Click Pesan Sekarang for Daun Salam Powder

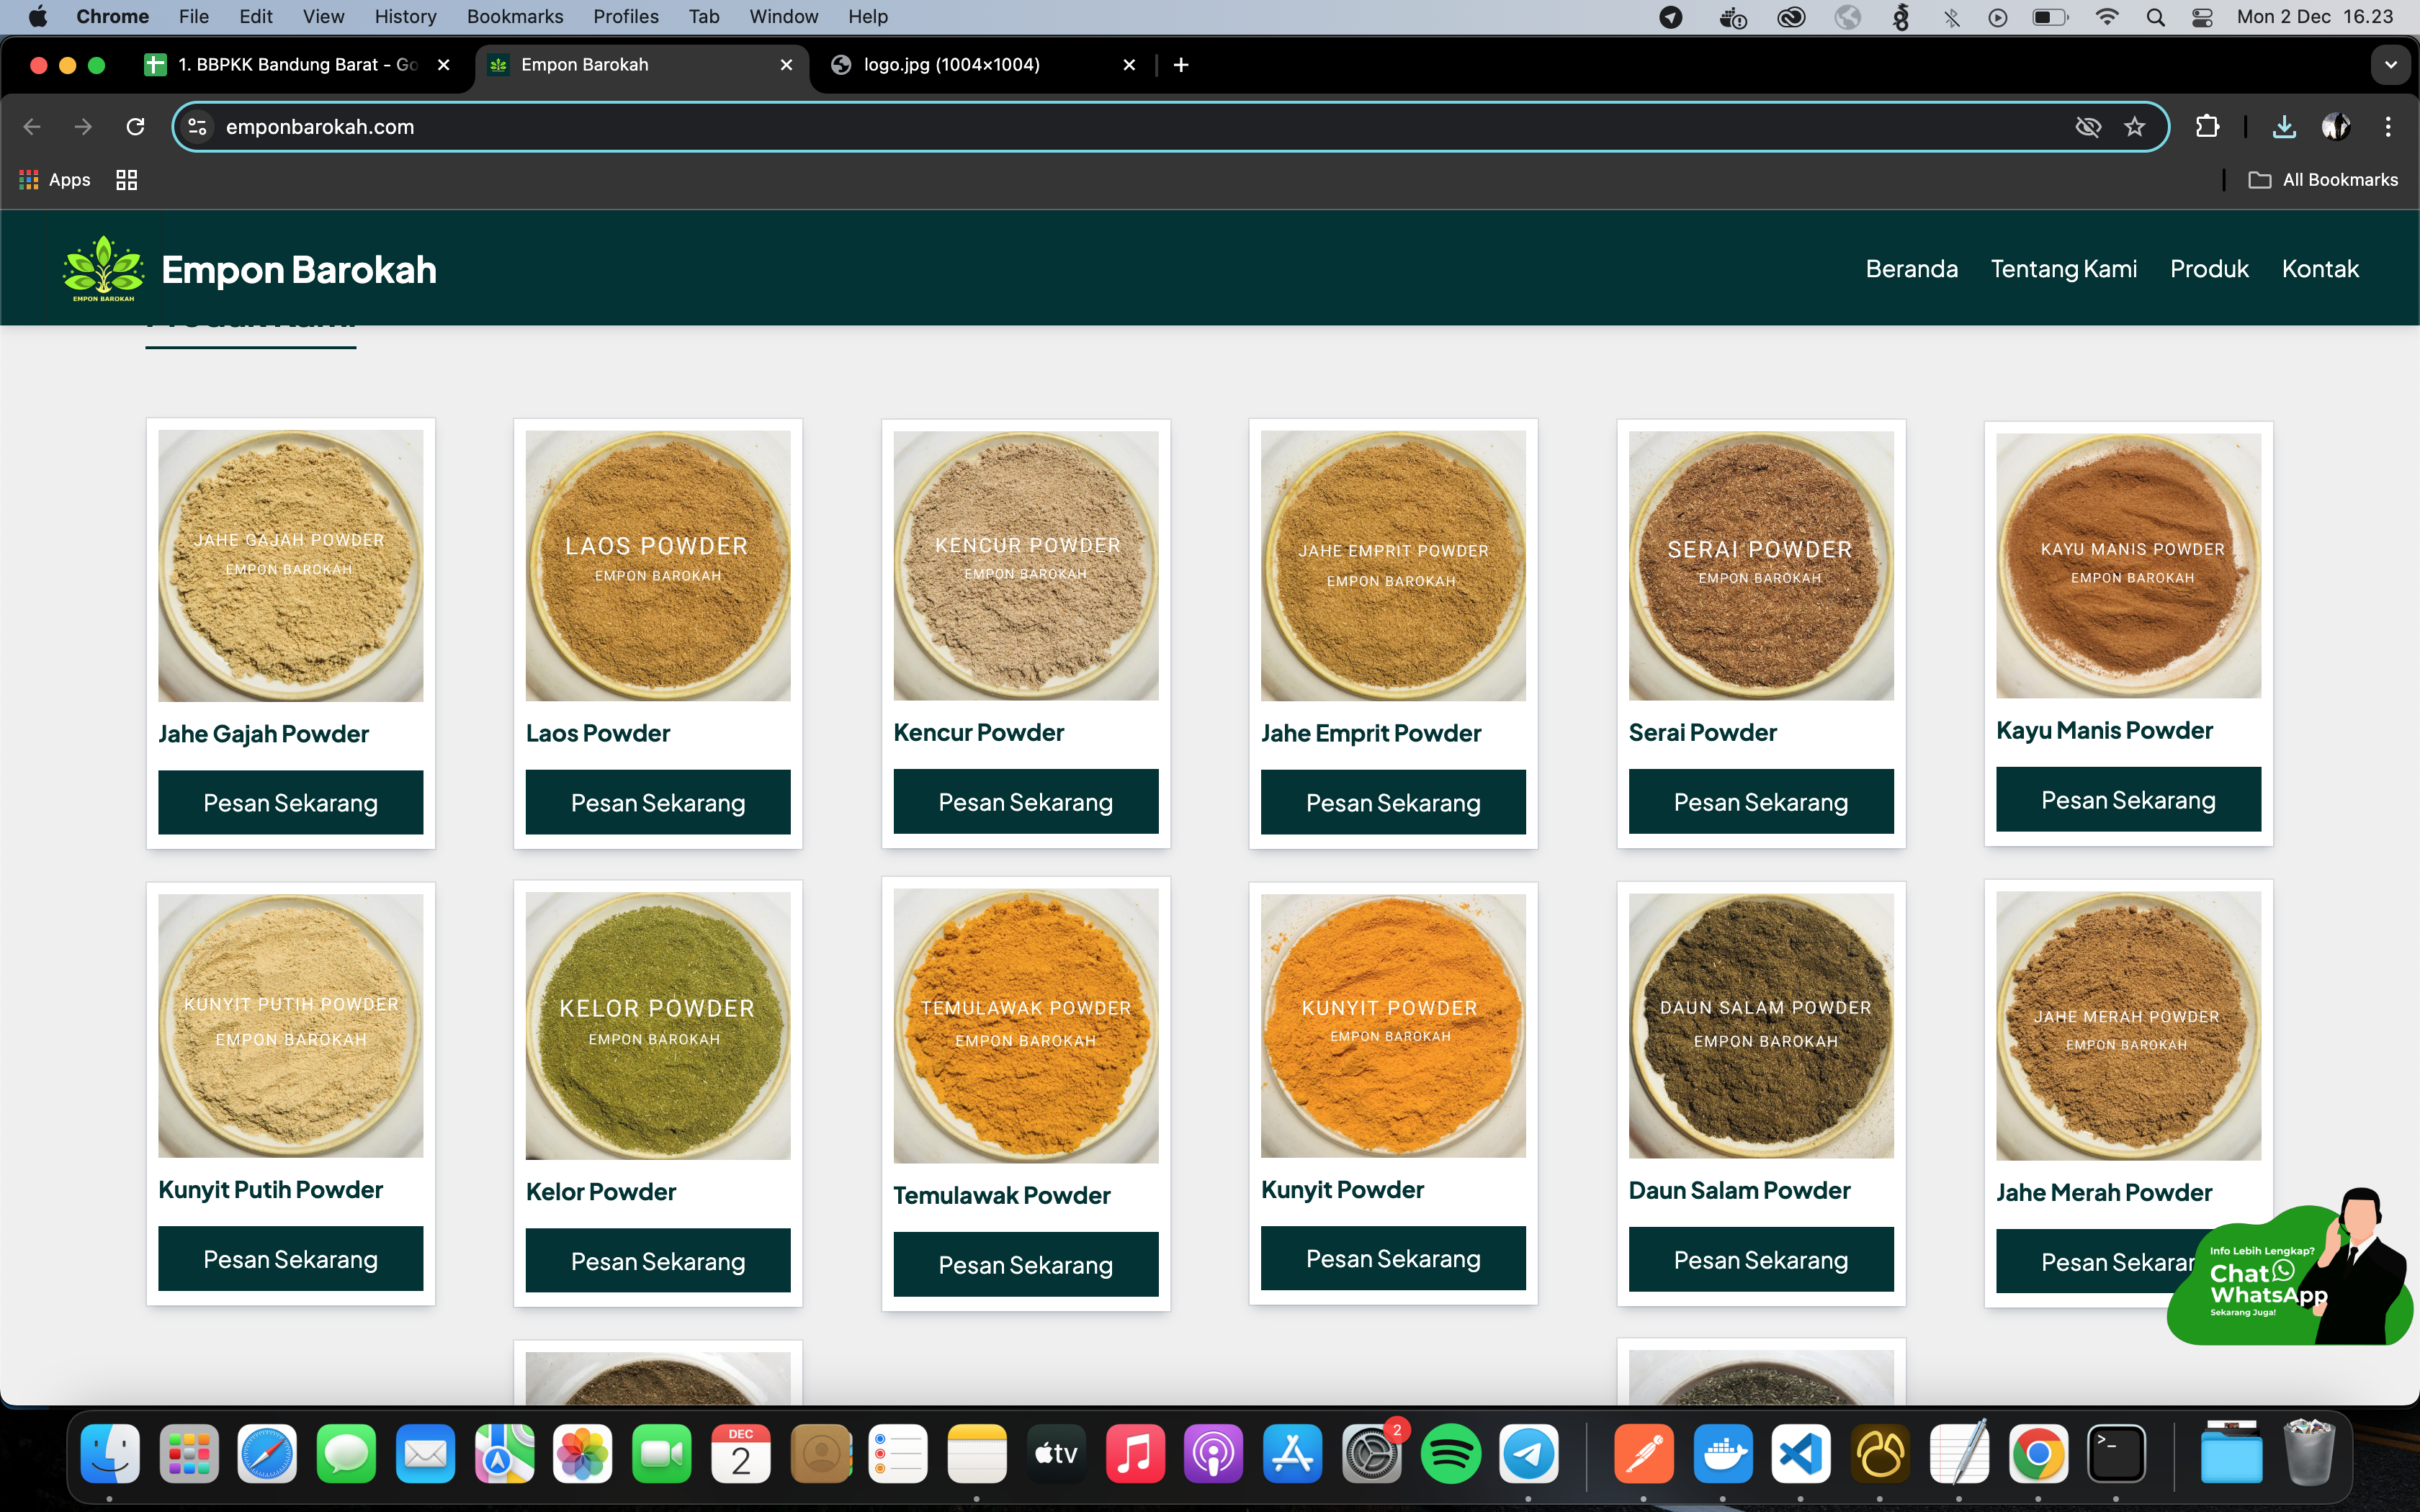click(x=1761, y=1260)
